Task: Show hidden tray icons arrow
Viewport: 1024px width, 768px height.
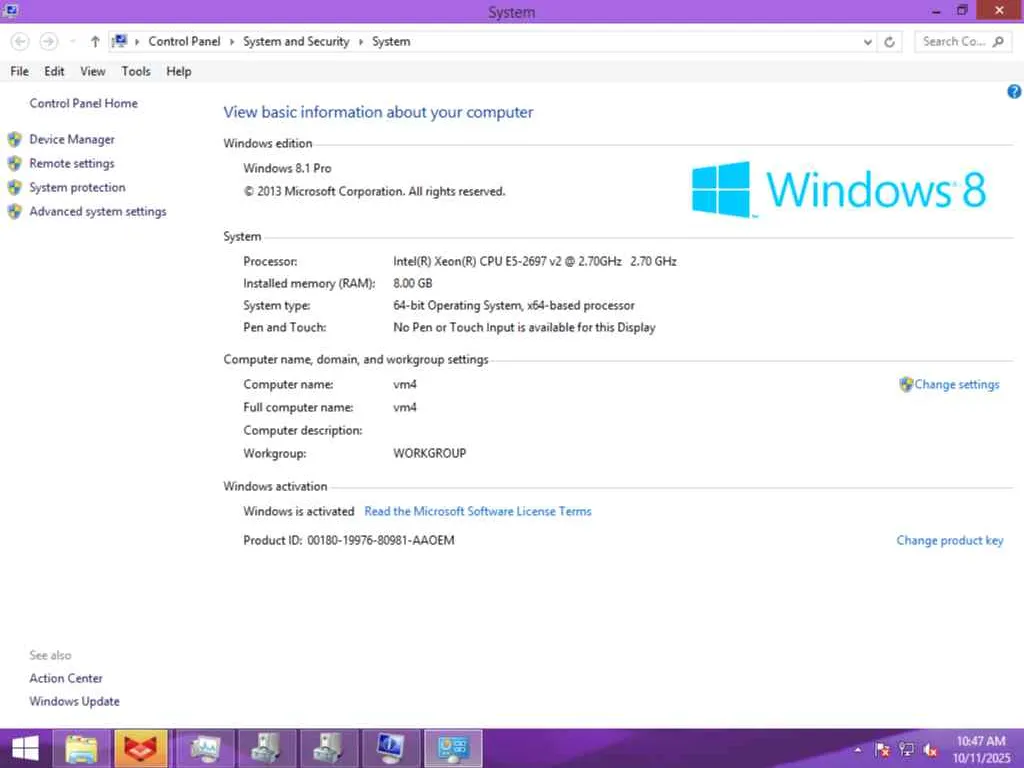Action: (x=858, y=750)
